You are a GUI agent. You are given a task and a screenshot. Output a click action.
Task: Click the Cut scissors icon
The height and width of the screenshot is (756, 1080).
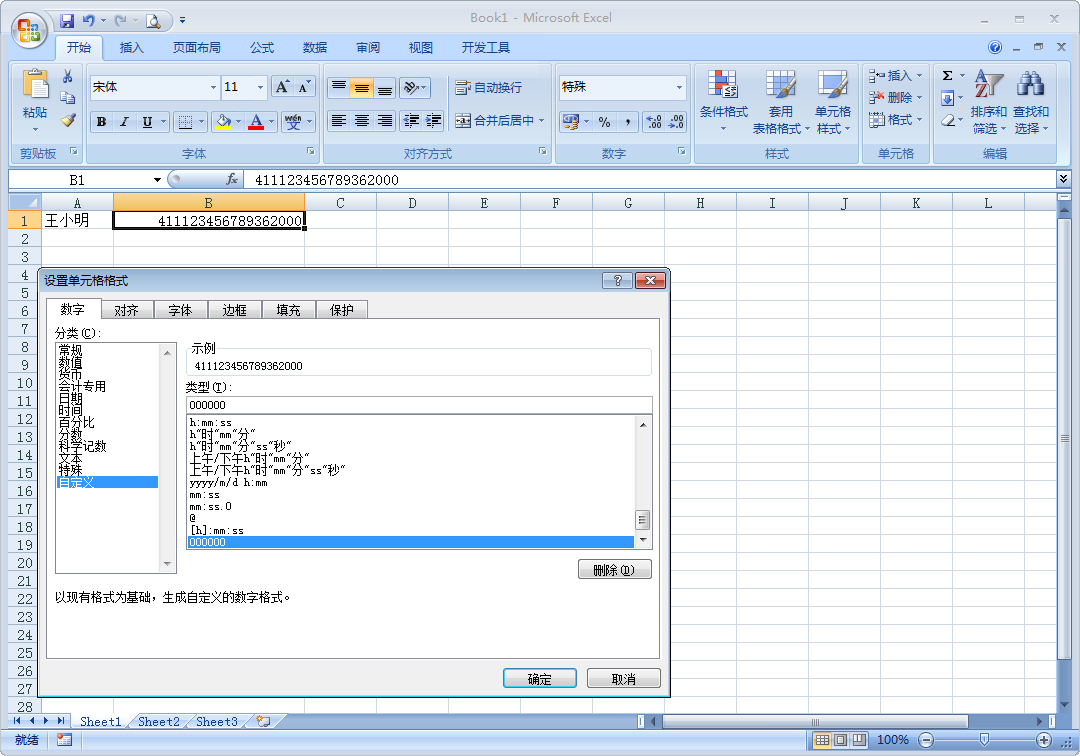pos(68,77)
